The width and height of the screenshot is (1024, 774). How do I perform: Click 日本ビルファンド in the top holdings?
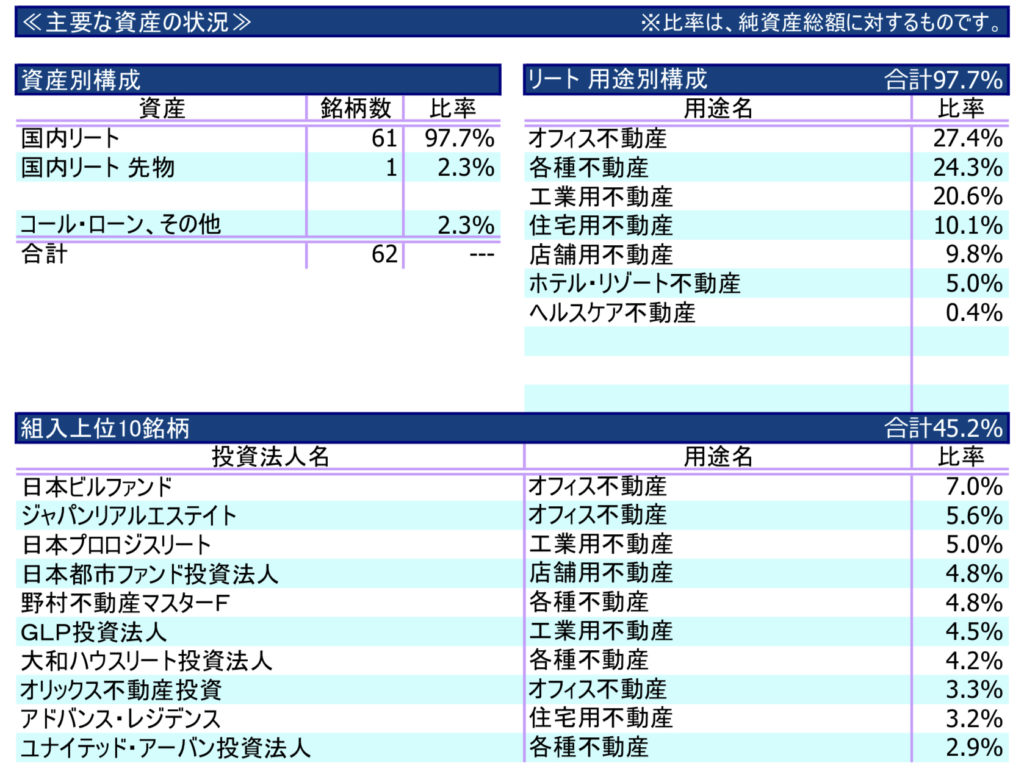click(x=97, y=487)
